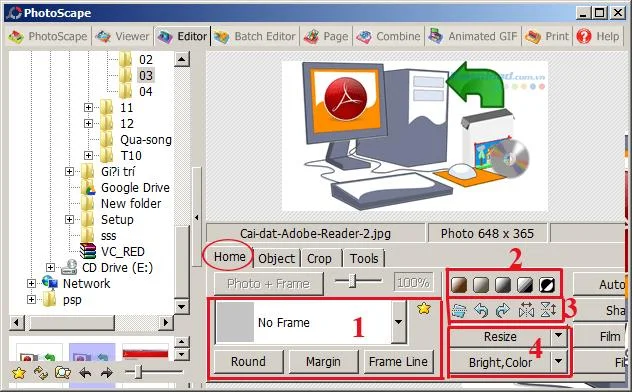Expand the Gi?i trí folder
Viewport: 632px width, 392px height.
(69, 172)
